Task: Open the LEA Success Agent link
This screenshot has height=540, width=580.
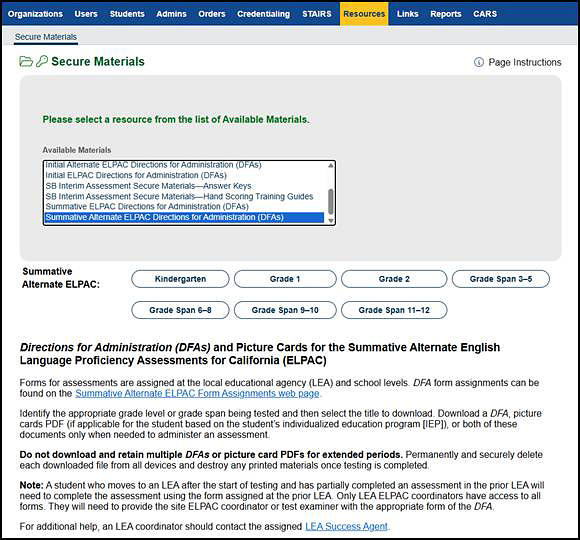Action: (x=346, y=526)
